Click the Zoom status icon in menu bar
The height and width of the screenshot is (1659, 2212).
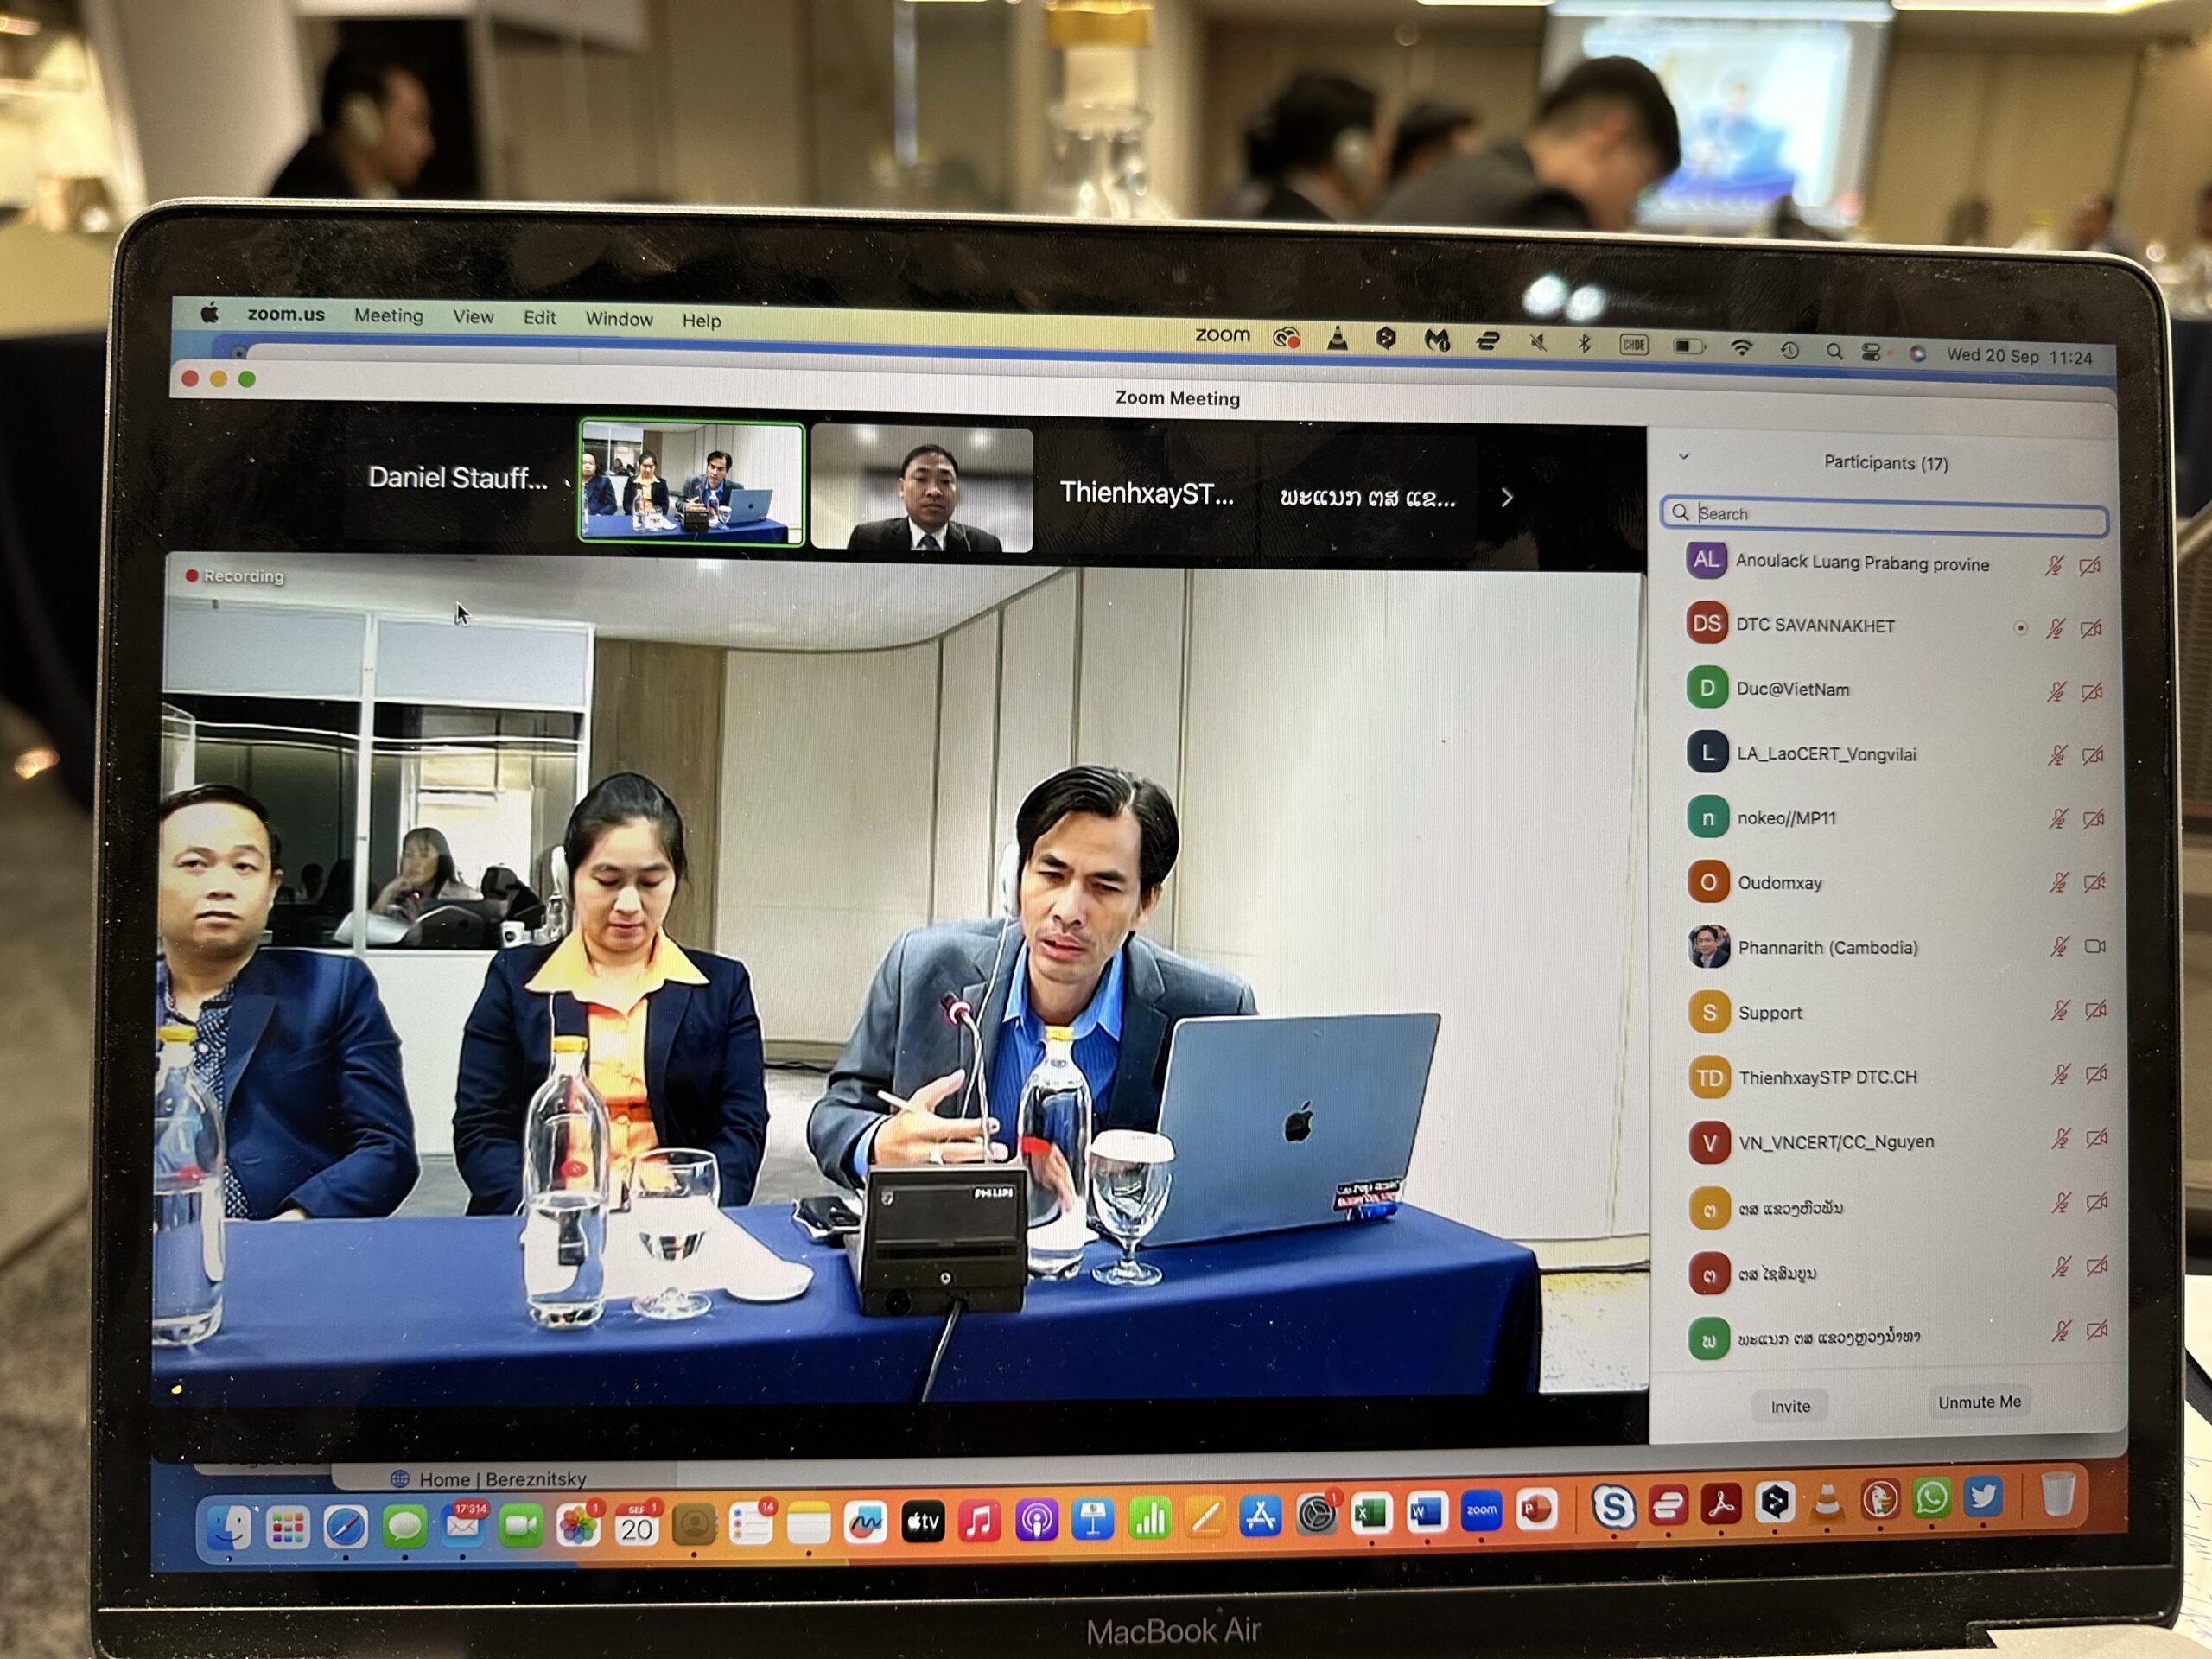click(1222, 335)
